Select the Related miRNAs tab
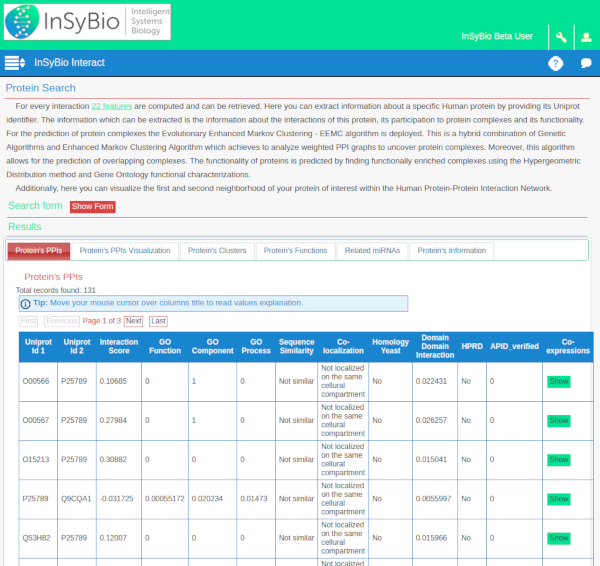The width and height of the screenshot is (600, 566). (371, 250)
